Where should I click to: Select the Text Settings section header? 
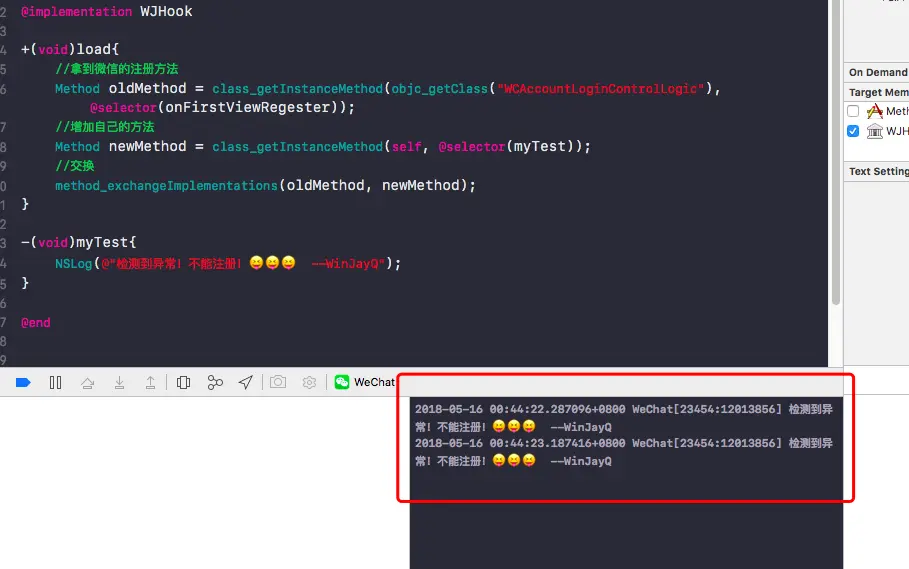point(878,172)
